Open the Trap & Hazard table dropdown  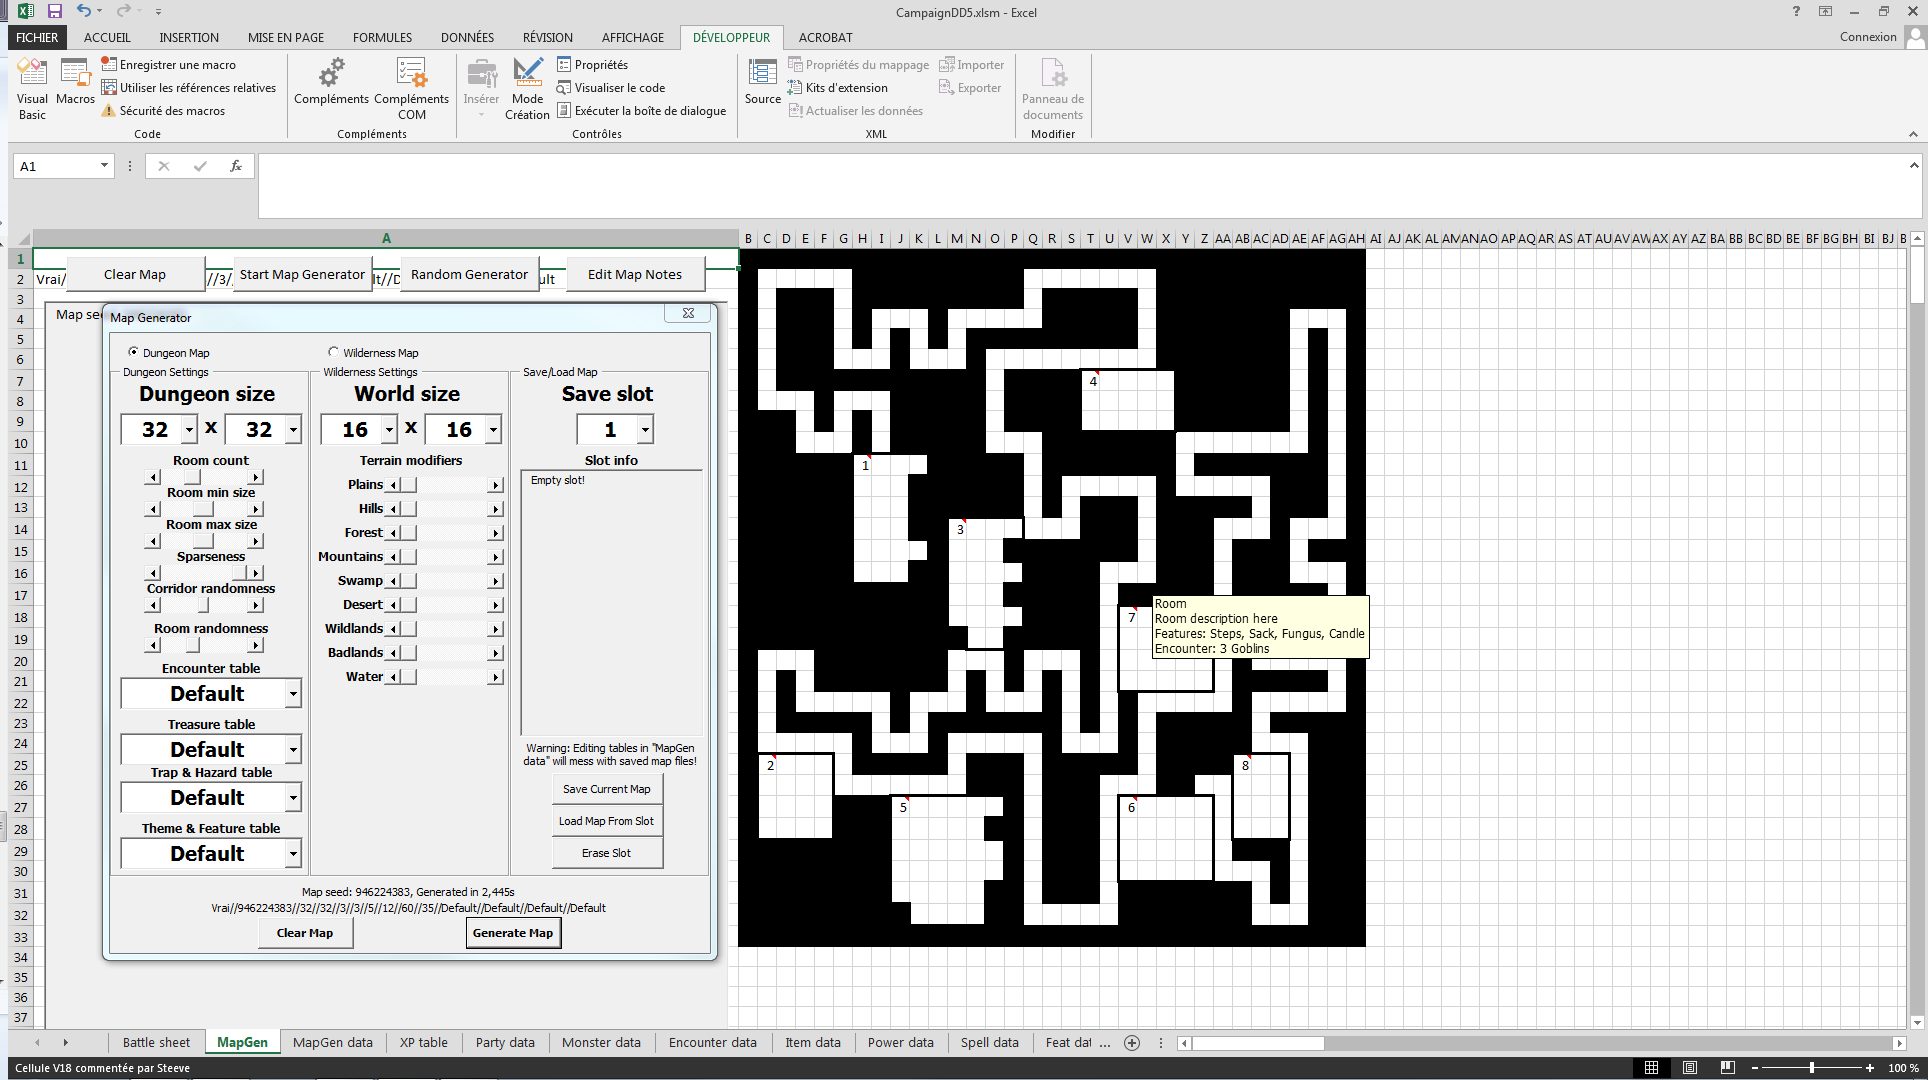pos(293,798)
